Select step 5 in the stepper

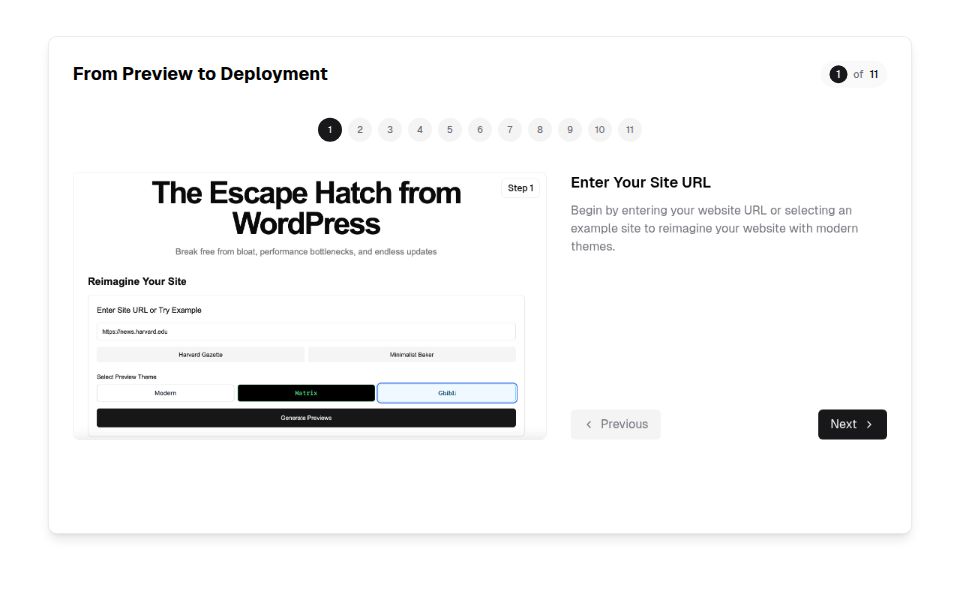[x=450, y=130]
